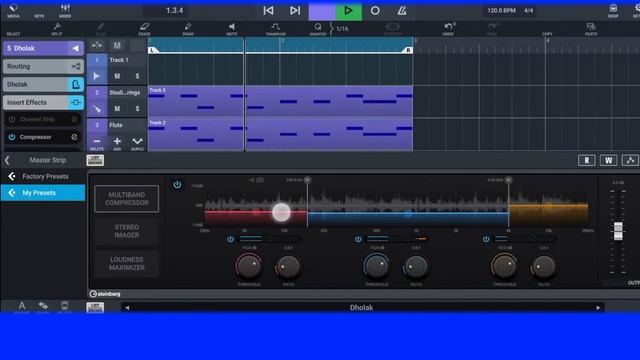Image resolution: width=640 pixels, height=360 pixels.
Task: Toggle the metronome icon
Action: (x=402, y=11)
